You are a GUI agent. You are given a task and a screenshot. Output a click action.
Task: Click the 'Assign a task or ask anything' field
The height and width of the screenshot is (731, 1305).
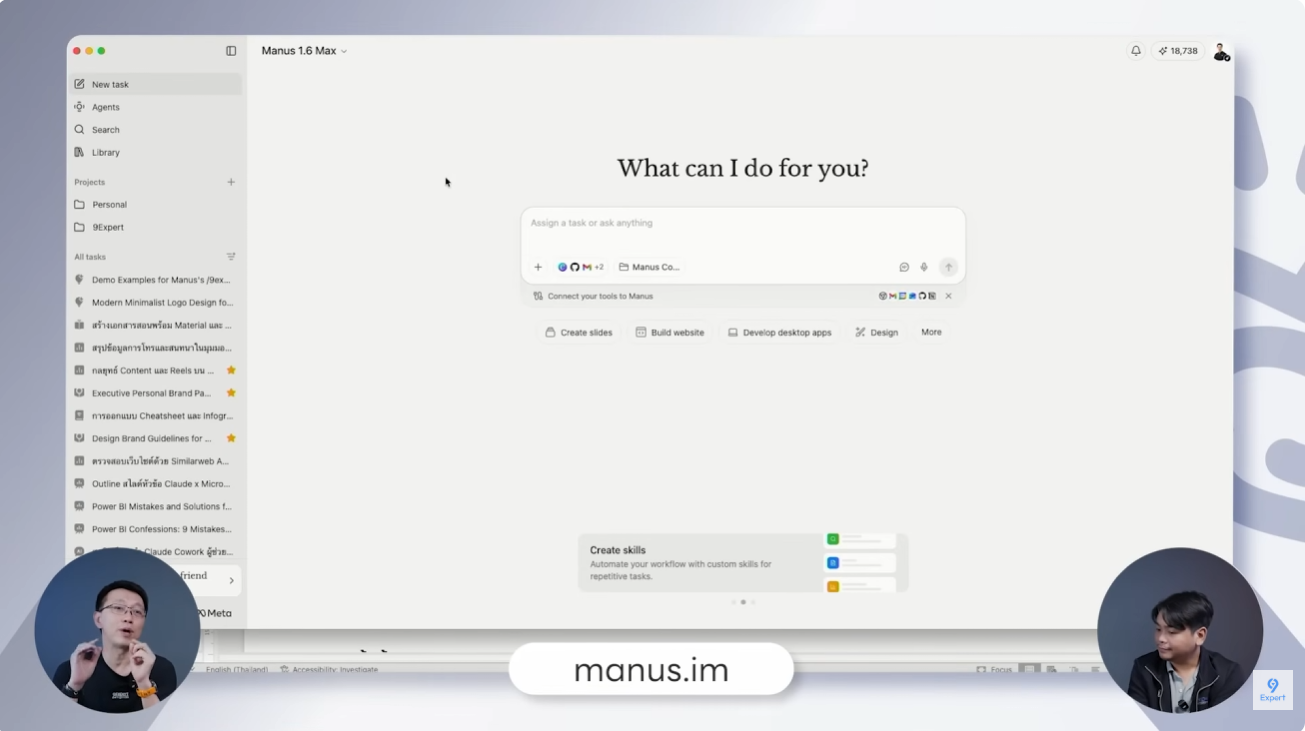point(743,223)
